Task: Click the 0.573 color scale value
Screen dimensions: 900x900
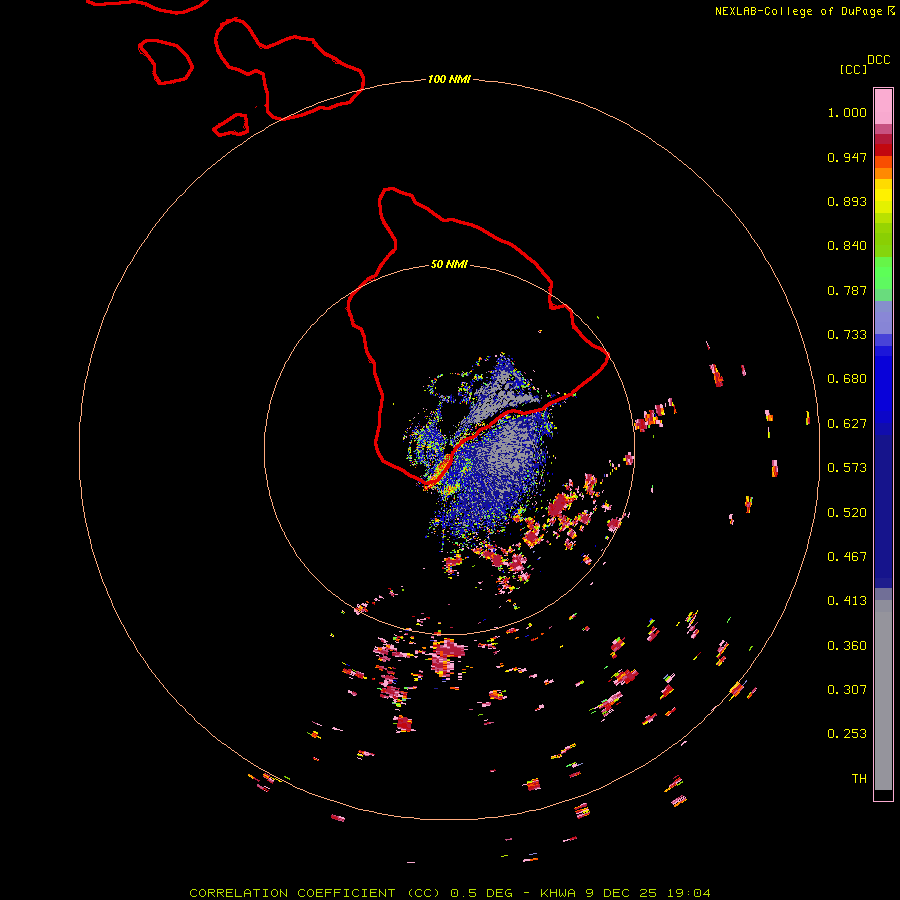Action: tap(847, 468)
